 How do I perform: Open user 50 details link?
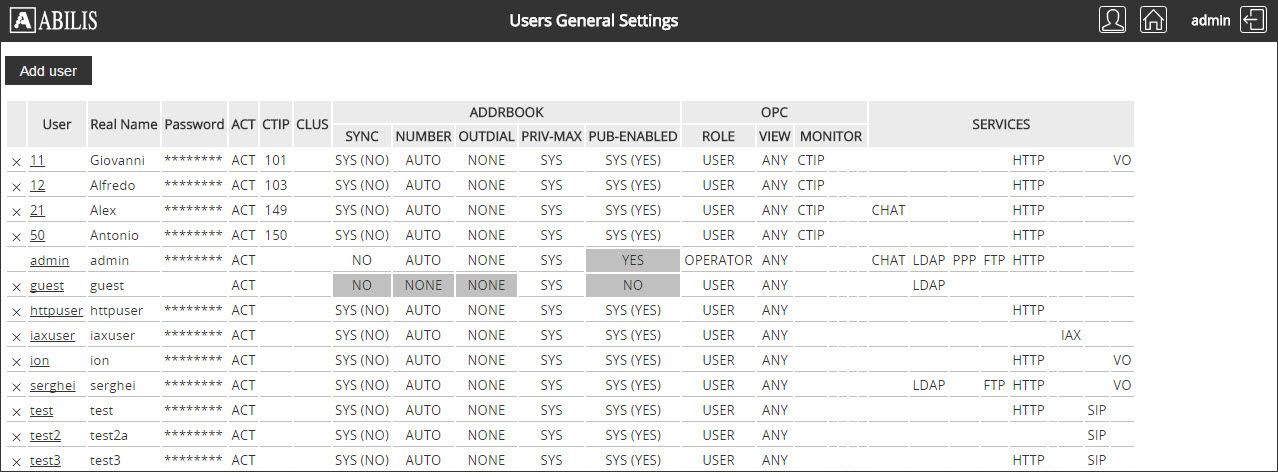click(37, 235)
